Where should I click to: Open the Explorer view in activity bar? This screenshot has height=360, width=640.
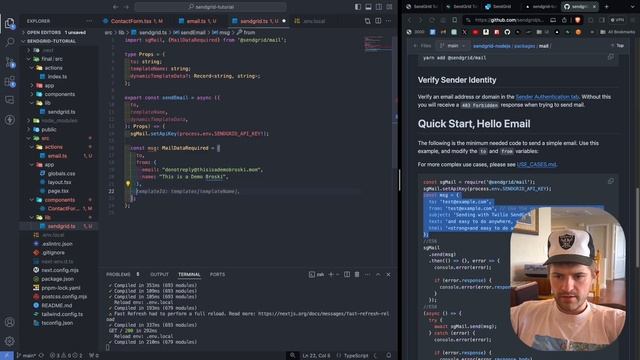9,23
